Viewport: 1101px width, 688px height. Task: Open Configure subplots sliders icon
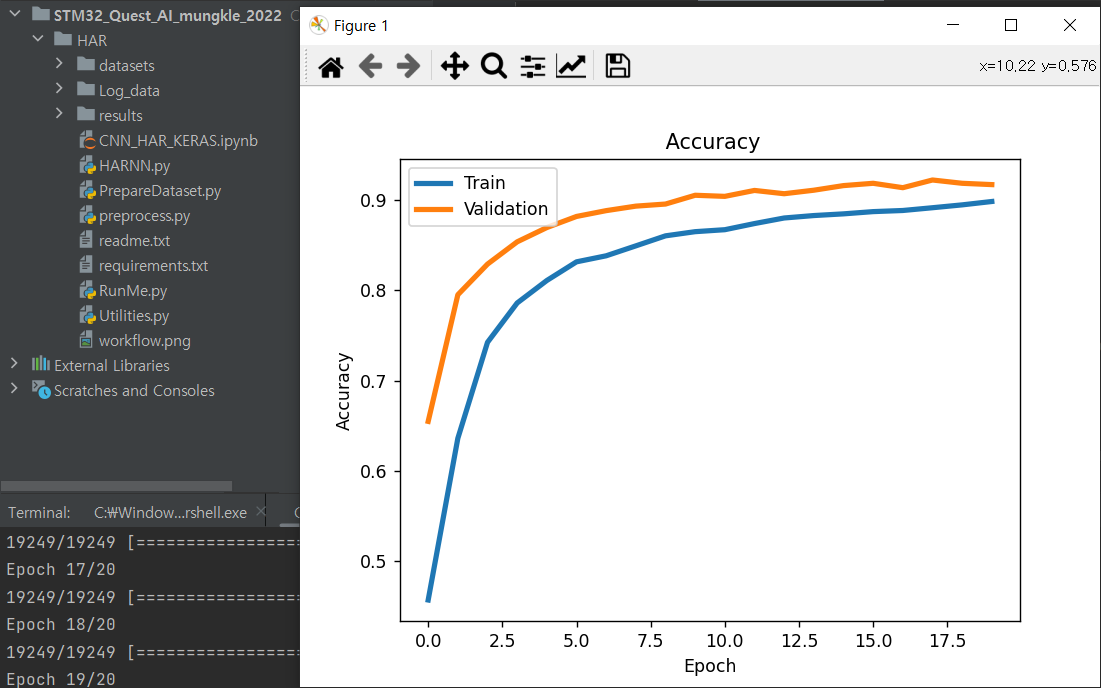[x=533, y=67]
